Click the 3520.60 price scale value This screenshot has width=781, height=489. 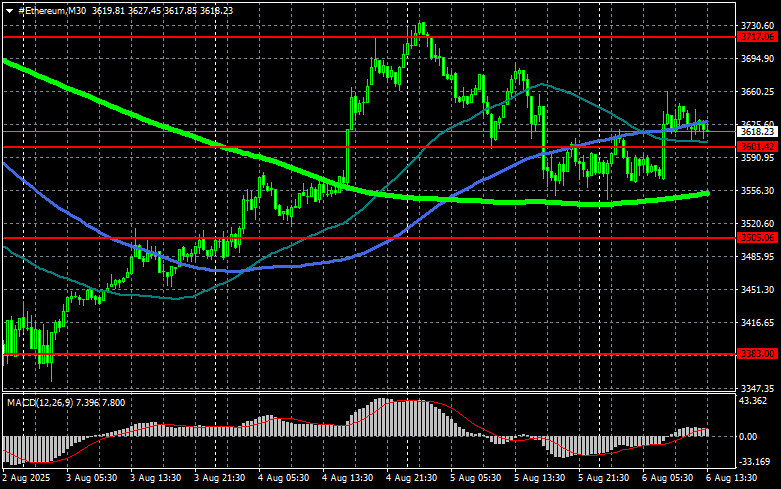click(x=758, y=224)
